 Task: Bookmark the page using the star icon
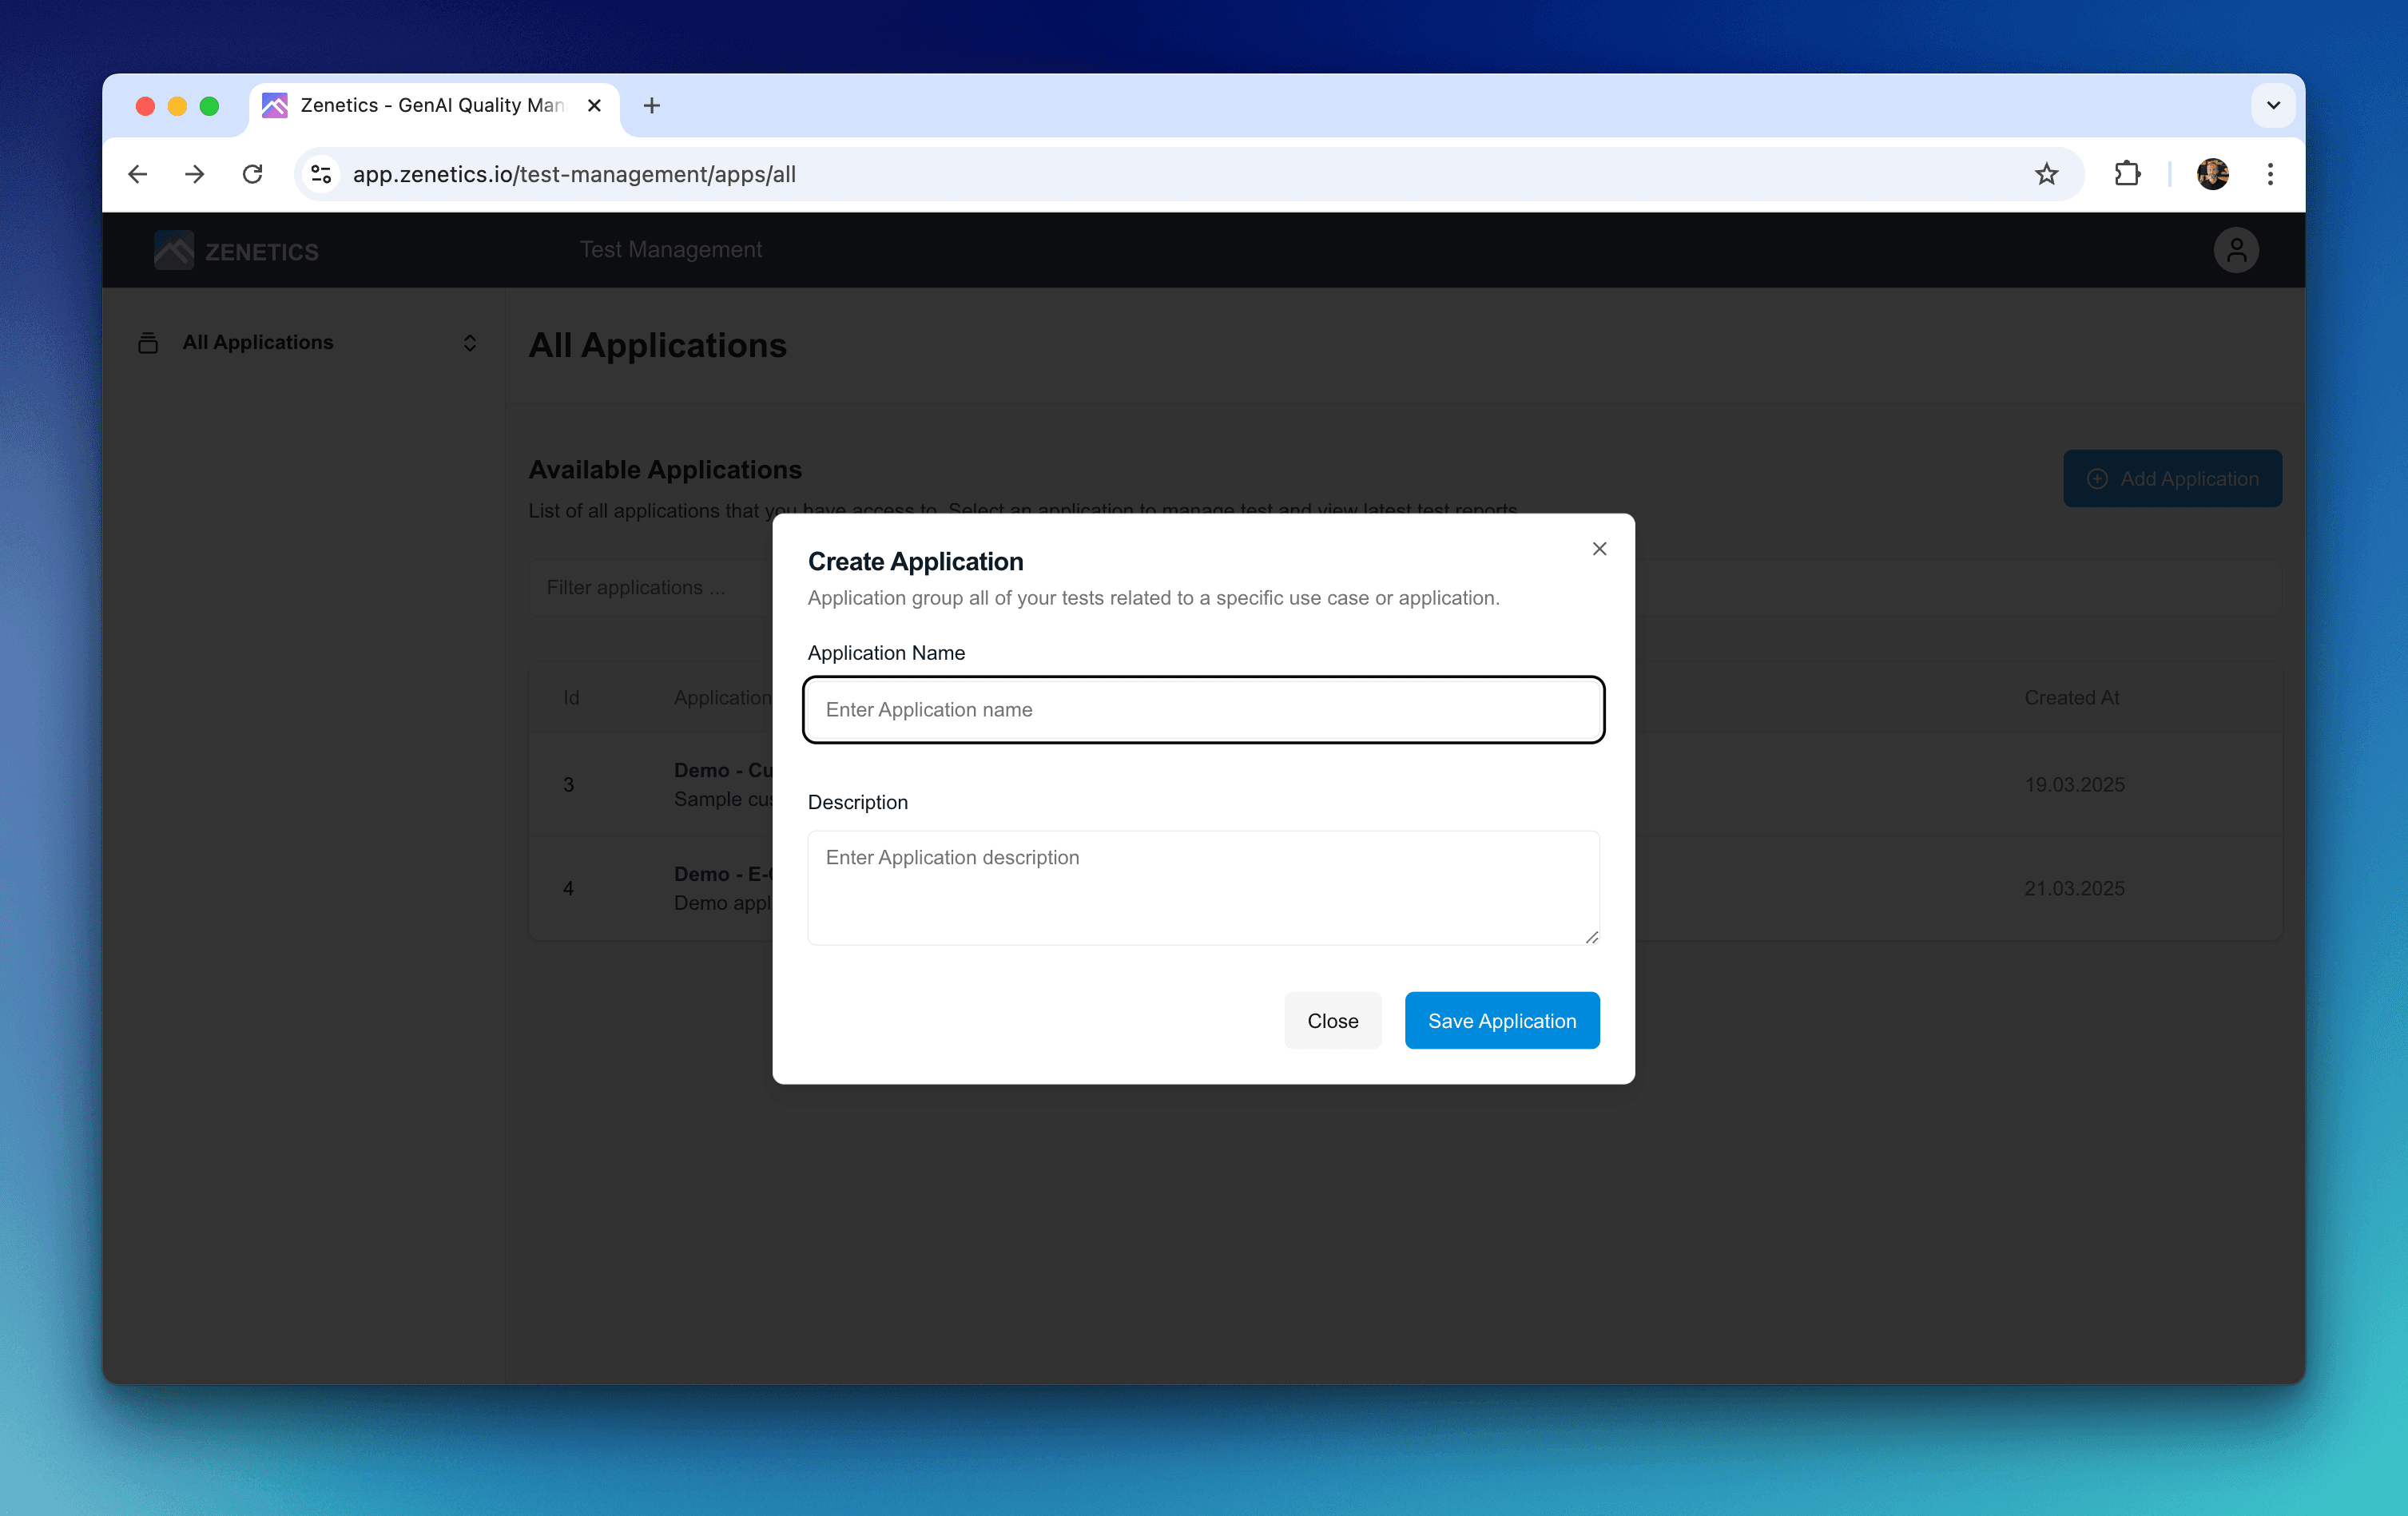[x=2046, y=174]
